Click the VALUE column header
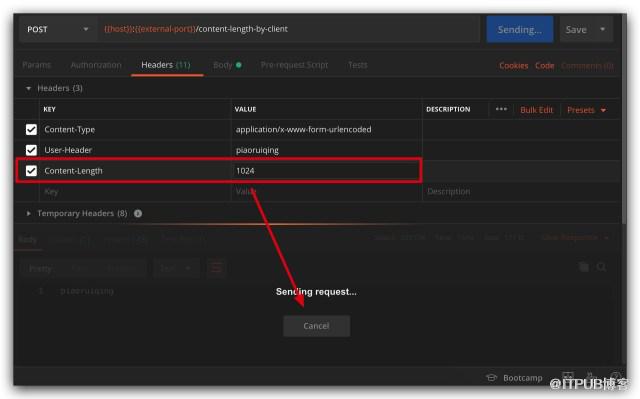The image size is (640, 399). [x=245, y=109]
